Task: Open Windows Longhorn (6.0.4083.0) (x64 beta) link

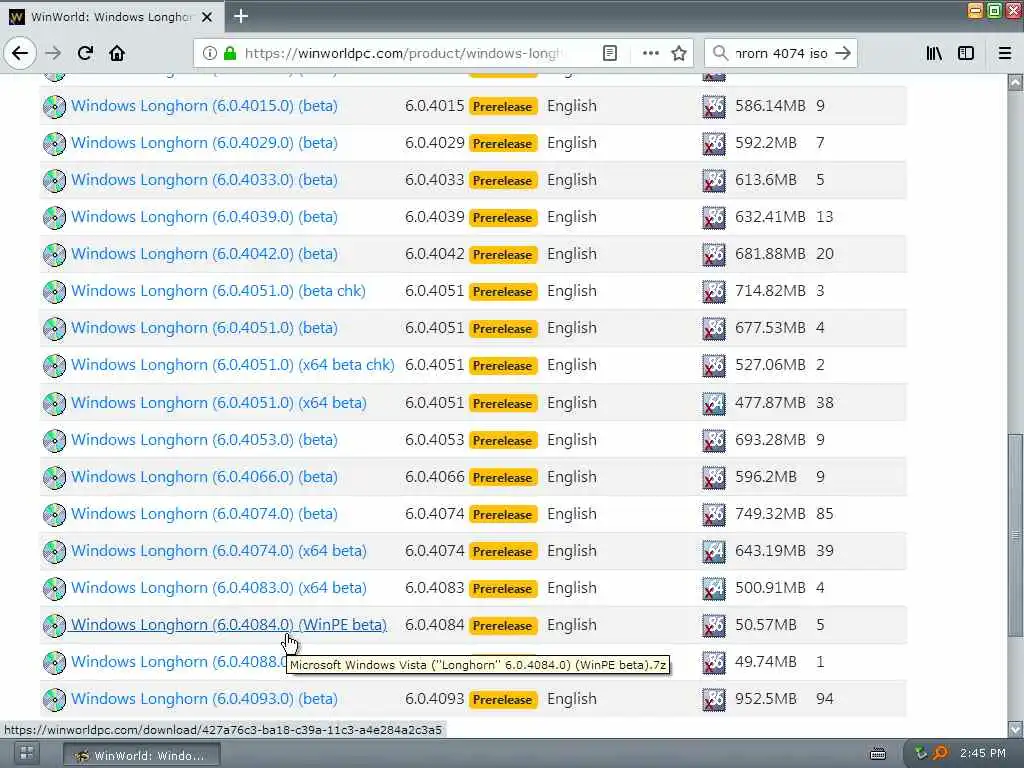Action: 219,588
